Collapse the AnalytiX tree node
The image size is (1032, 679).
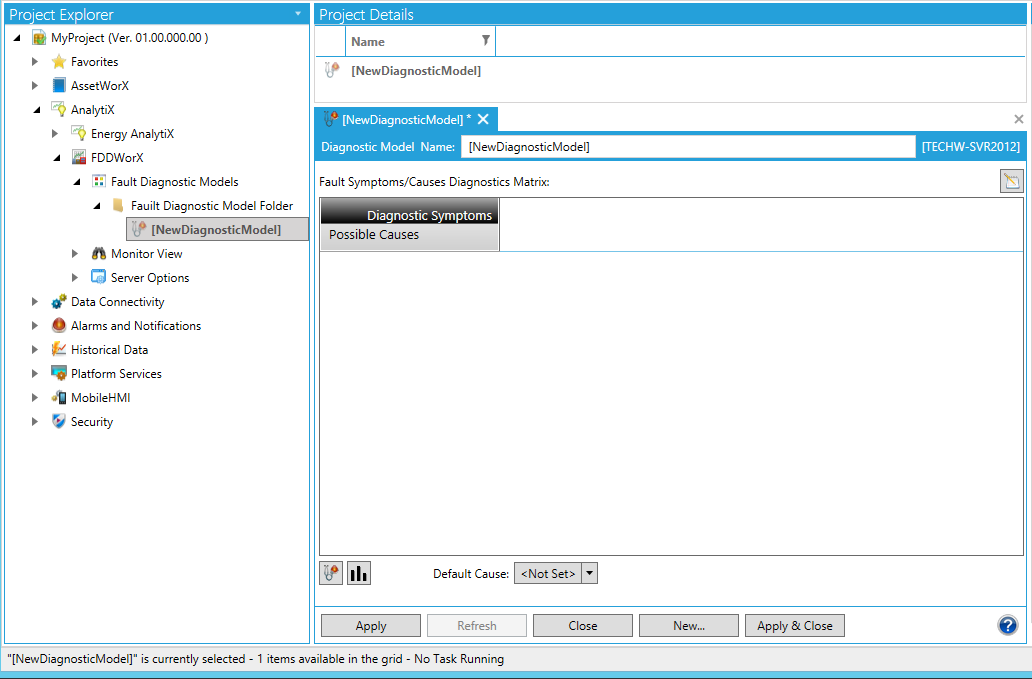tap(35, 110)
